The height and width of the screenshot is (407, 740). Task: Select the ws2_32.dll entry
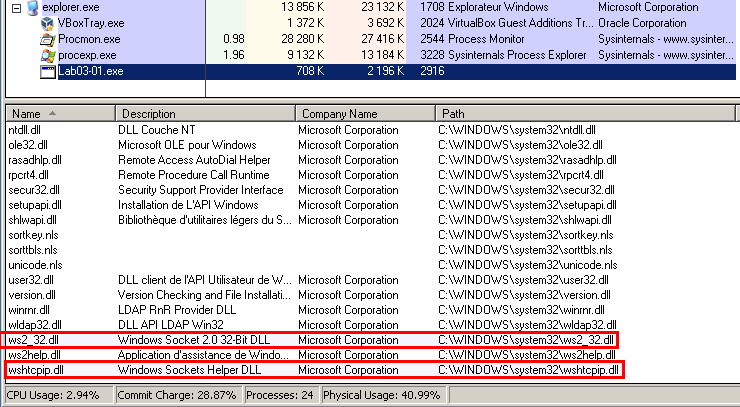coord(34,340)
